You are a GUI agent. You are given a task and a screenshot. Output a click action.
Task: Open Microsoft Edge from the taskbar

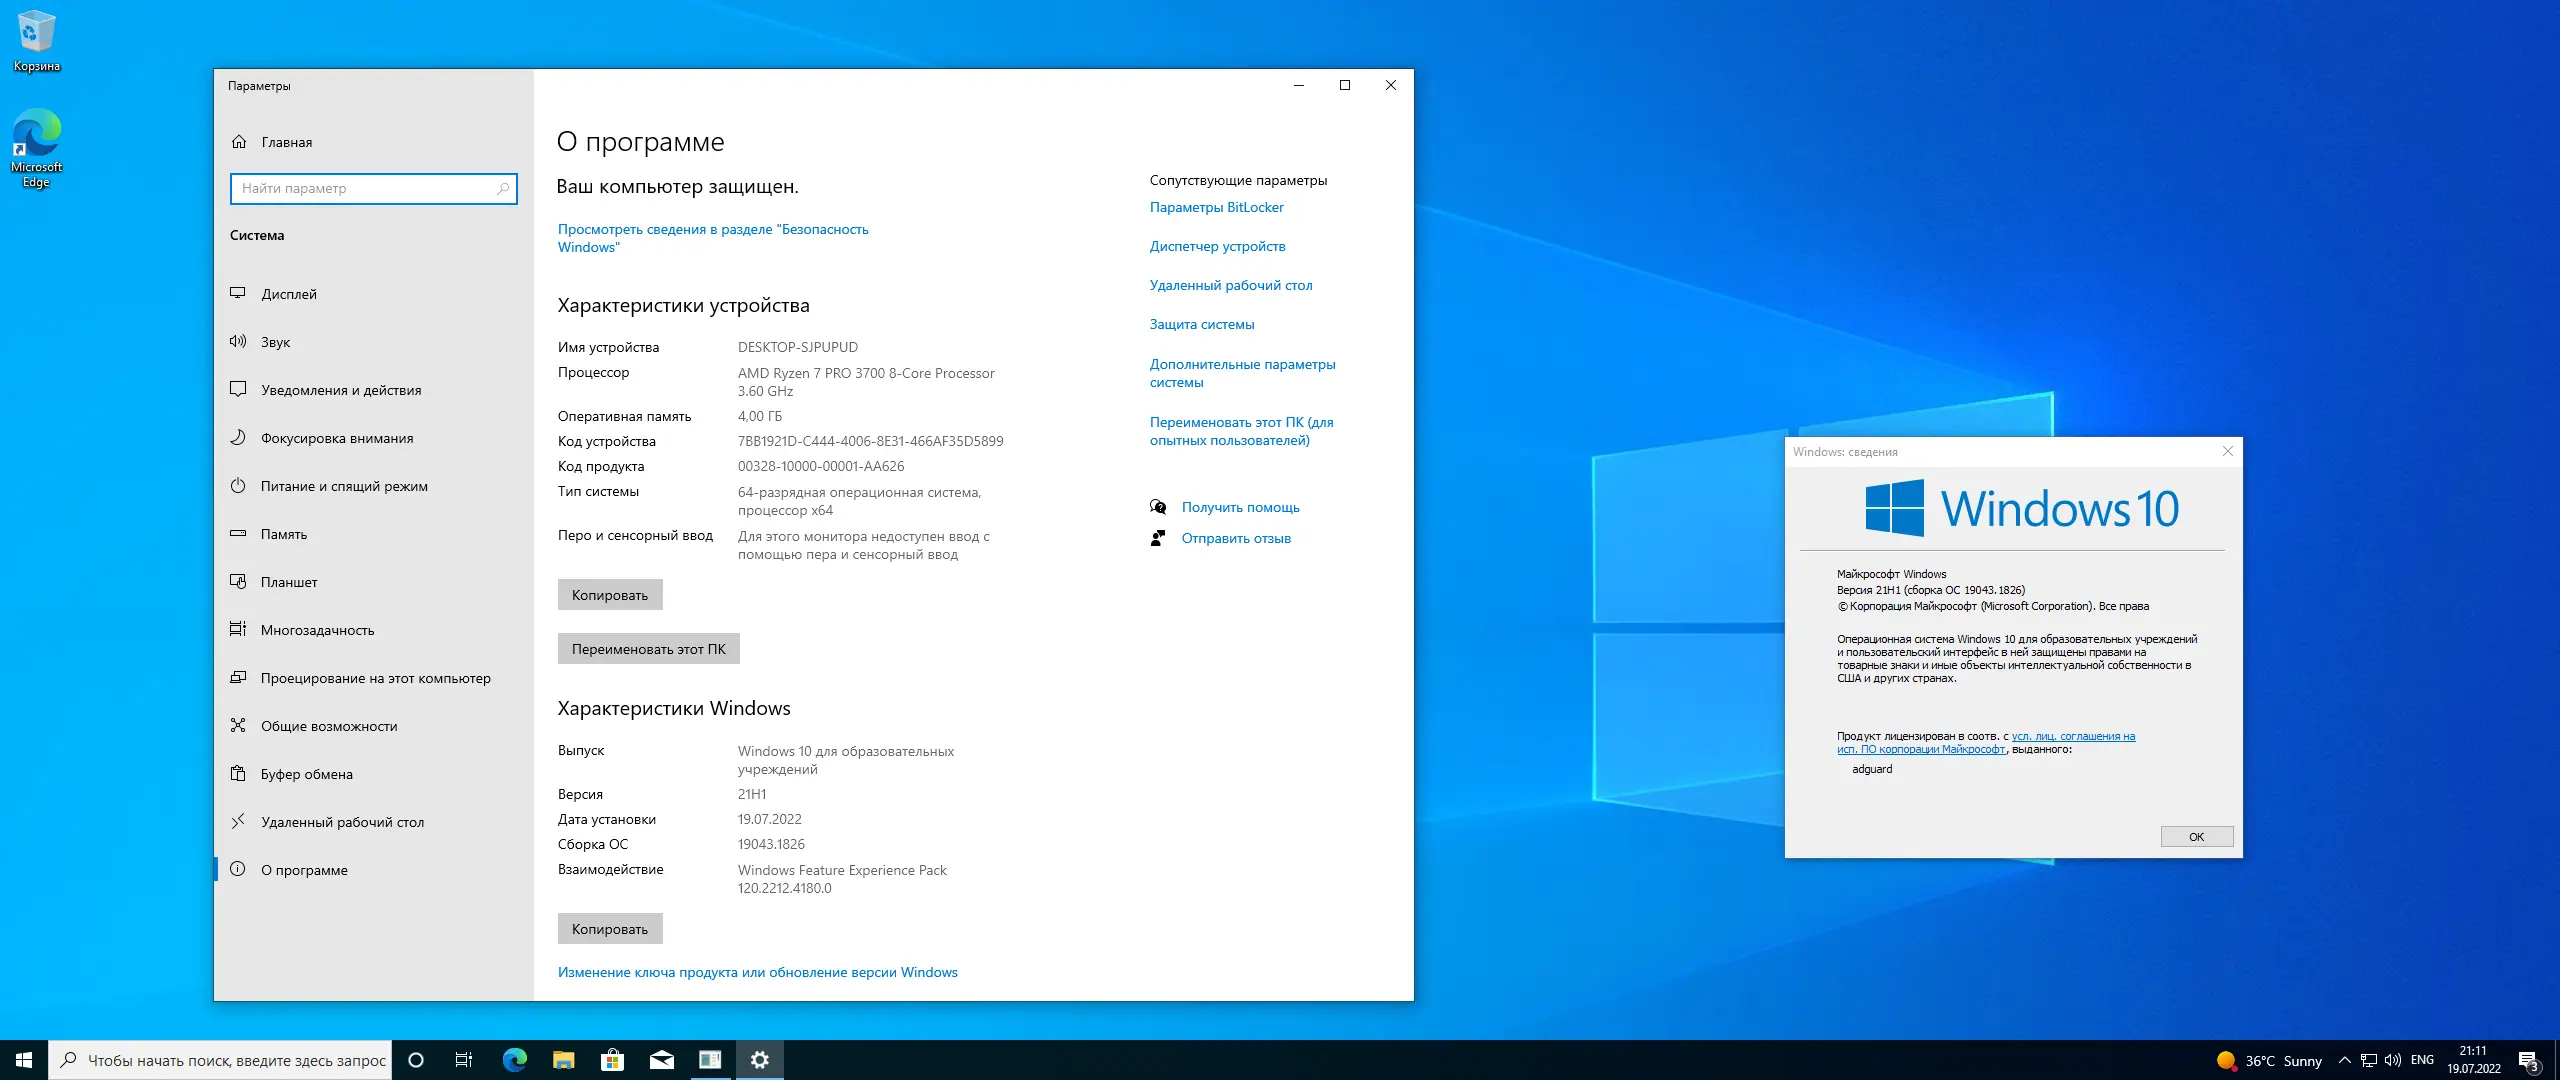(x=514, y=1060)
